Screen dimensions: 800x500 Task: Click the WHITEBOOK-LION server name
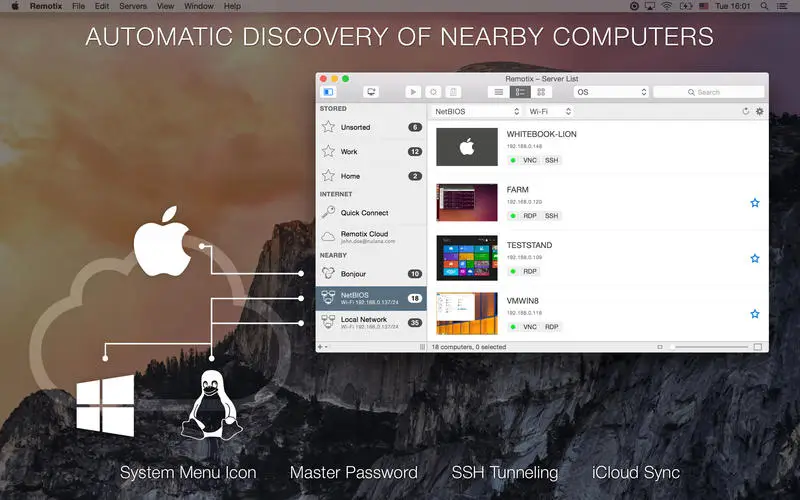(541, 134)
